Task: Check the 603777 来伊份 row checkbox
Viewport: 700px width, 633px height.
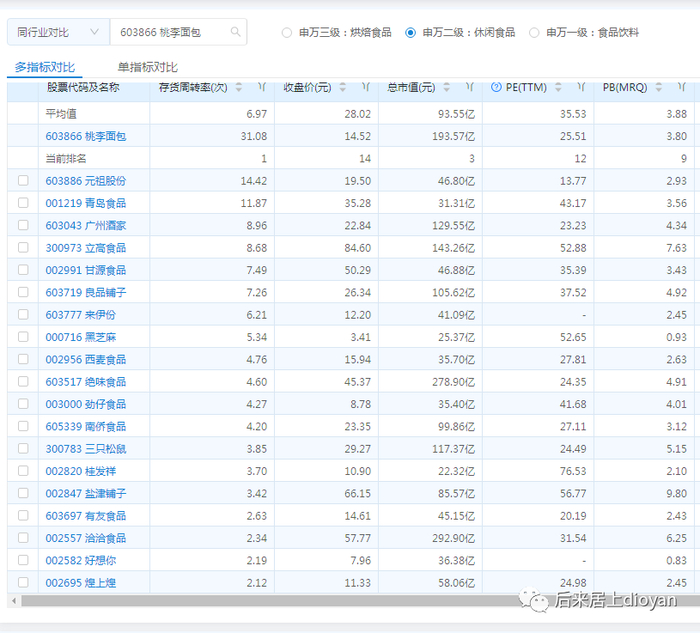Action: click(23, 314)
